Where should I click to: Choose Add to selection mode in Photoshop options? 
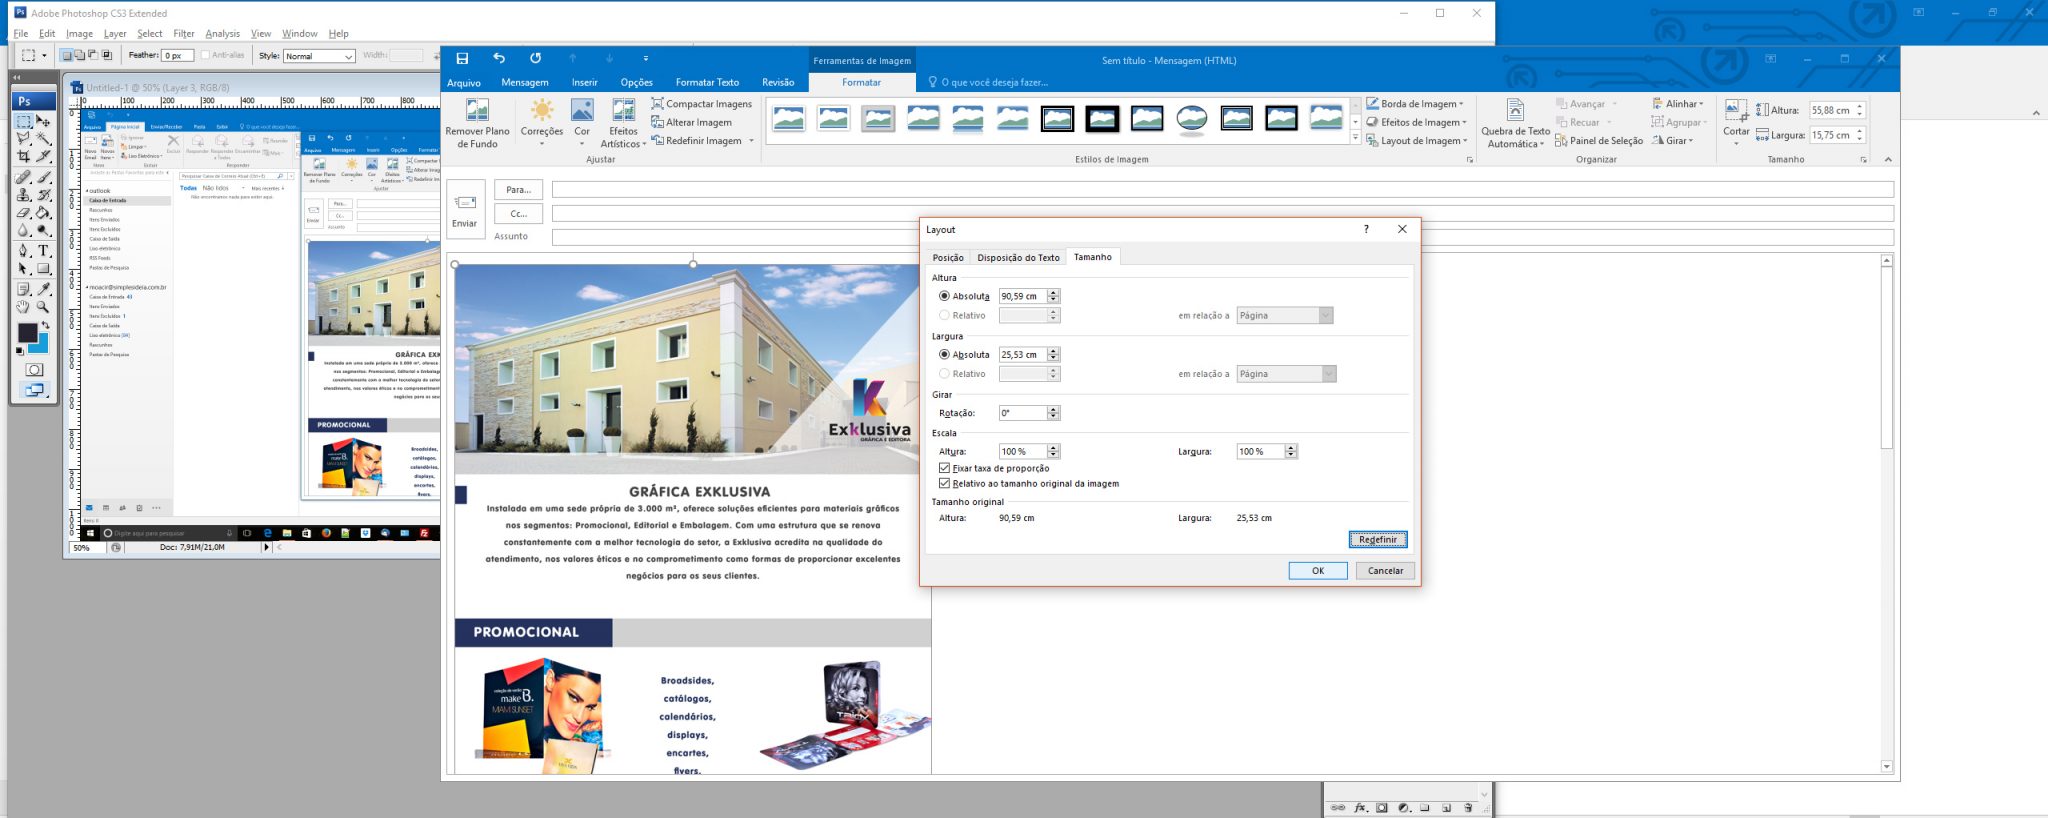(x=79, y=55)
